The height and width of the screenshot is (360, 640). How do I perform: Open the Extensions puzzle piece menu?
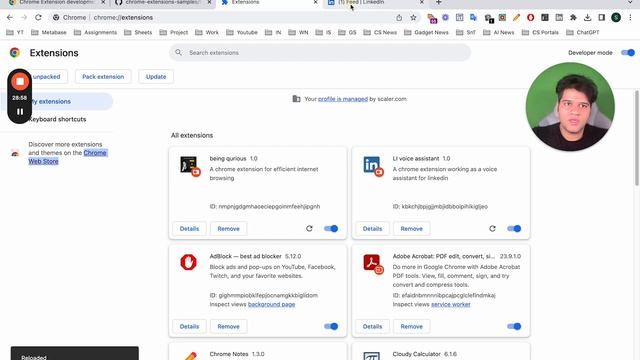[x=573, y=18]
